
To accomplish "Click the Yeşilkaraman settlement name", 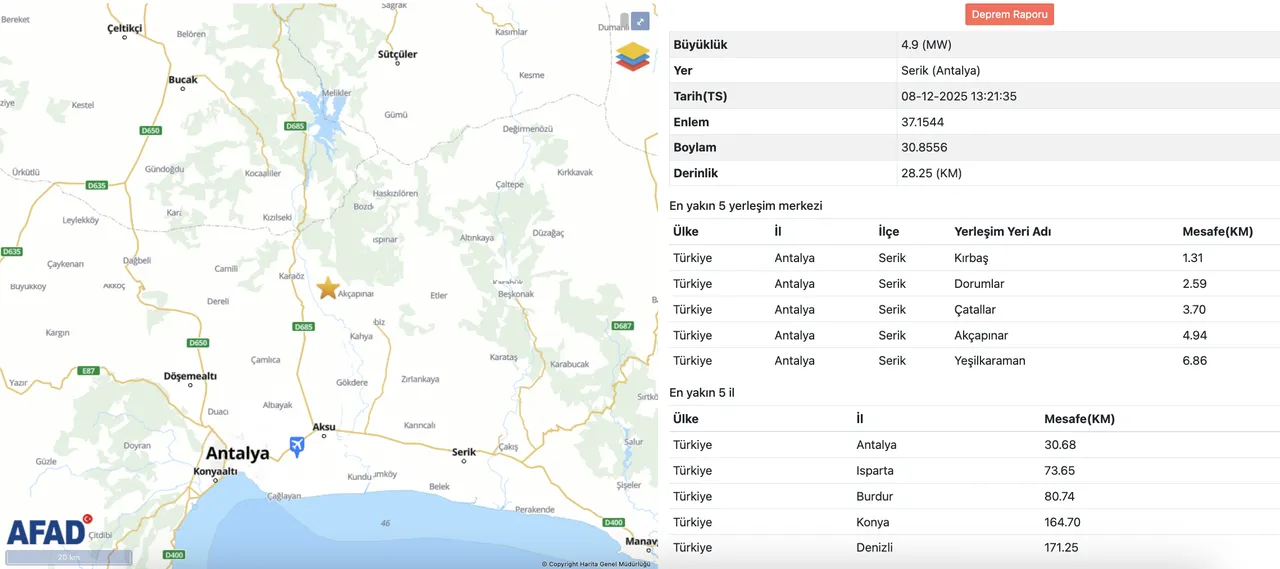I will [990, 360].
